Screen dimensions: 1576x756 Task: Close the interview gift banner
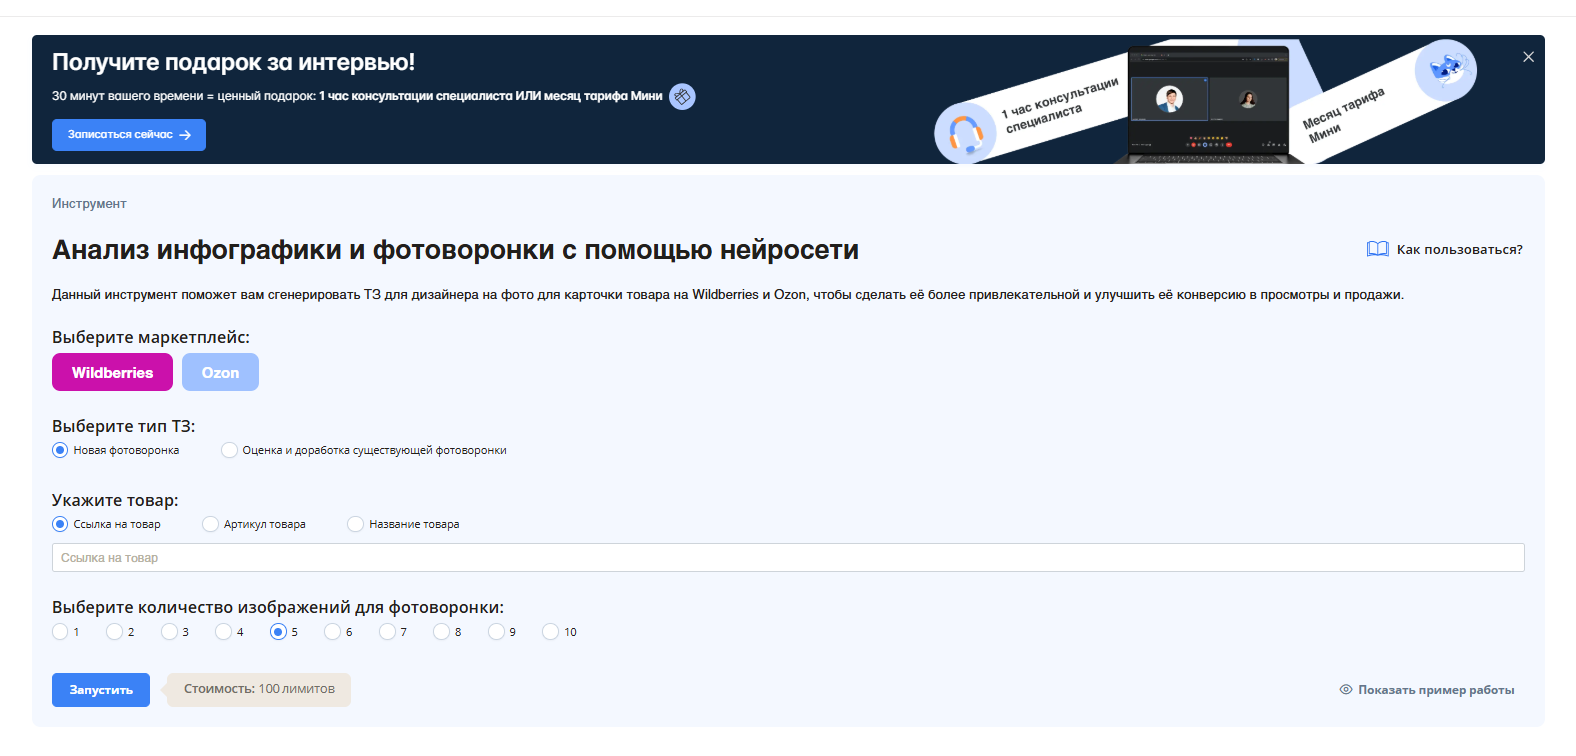pyautogui.click(x=1528, y=57)
